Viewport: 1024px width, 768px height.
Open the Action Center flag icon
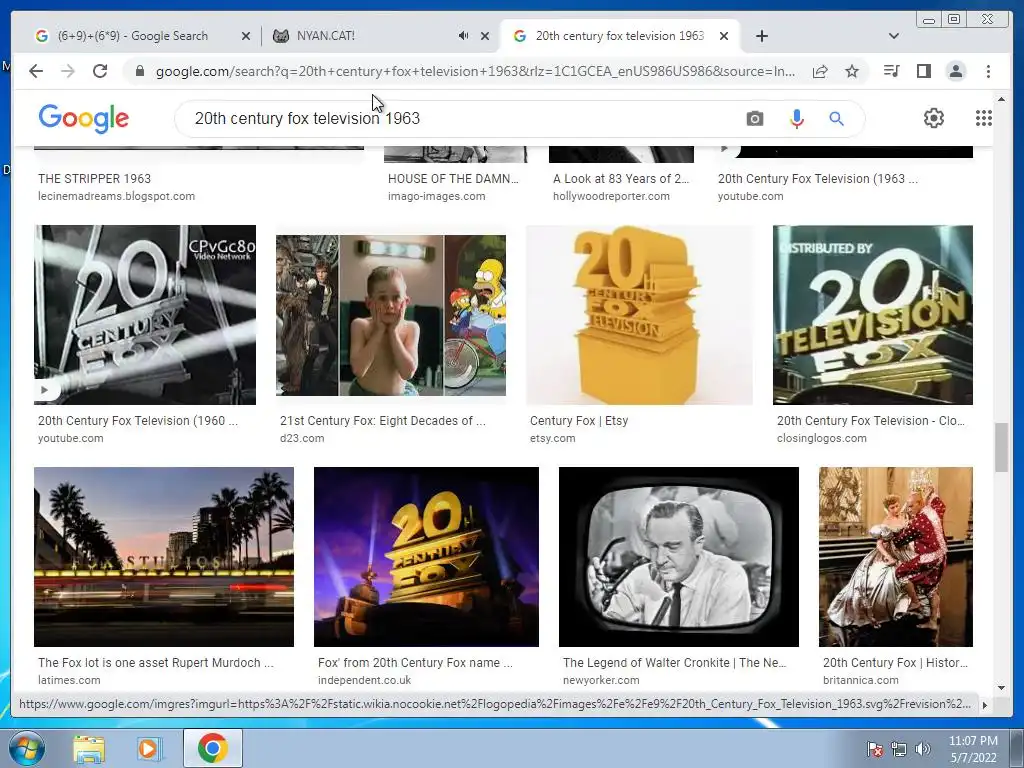click(874, 749)
